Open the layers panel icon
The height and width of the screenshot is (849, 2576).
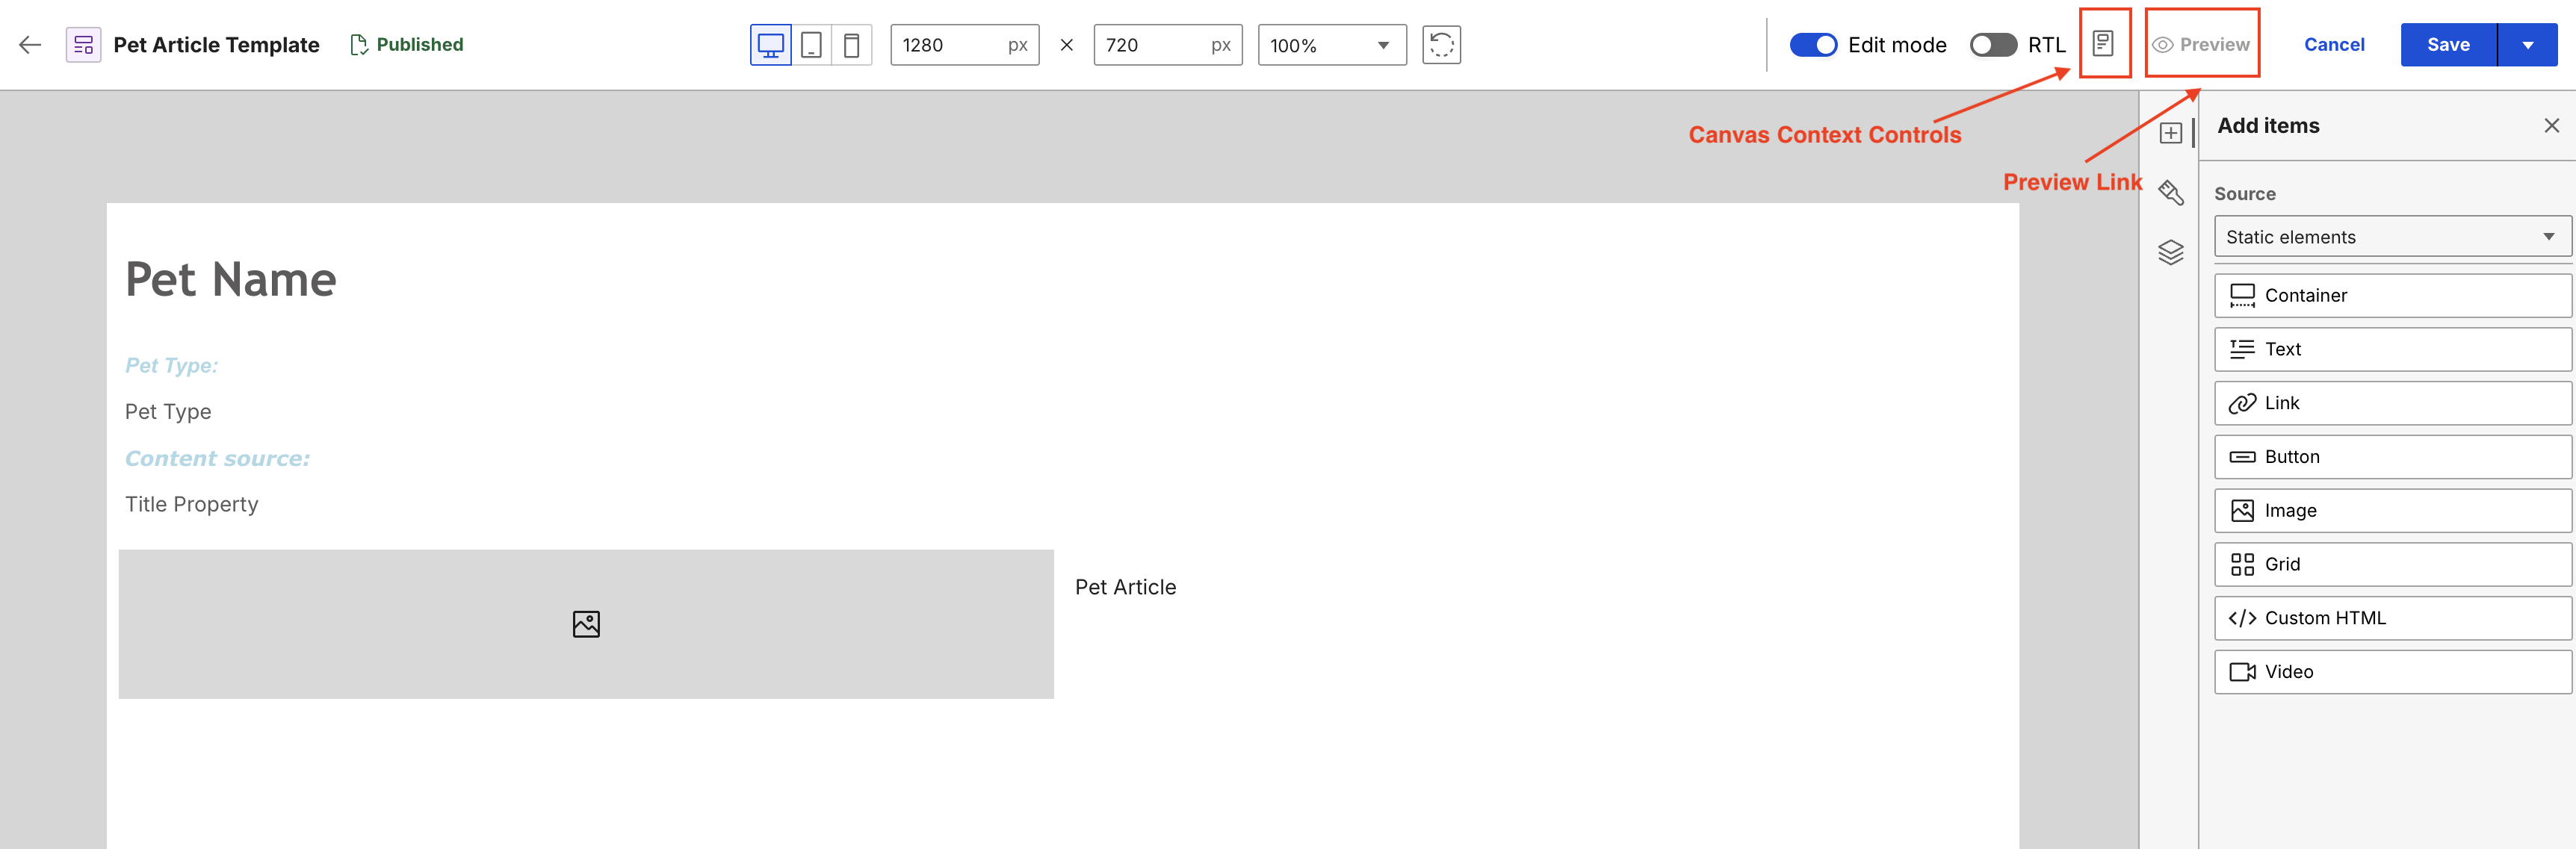pos(2170,252)
